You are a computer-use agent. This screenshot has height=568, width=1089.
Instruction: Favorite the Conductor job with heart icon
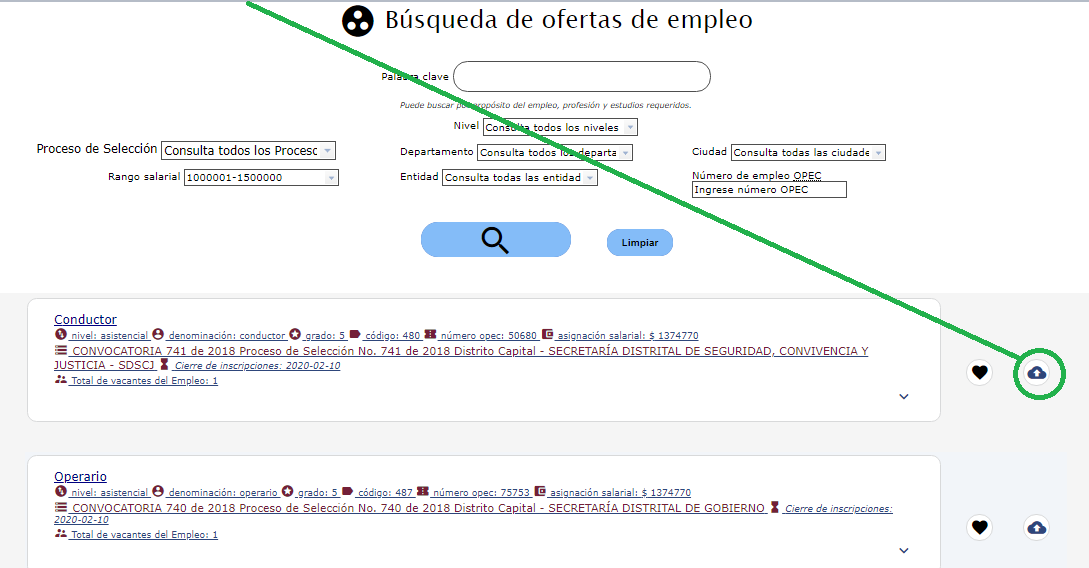click(980, 373)
